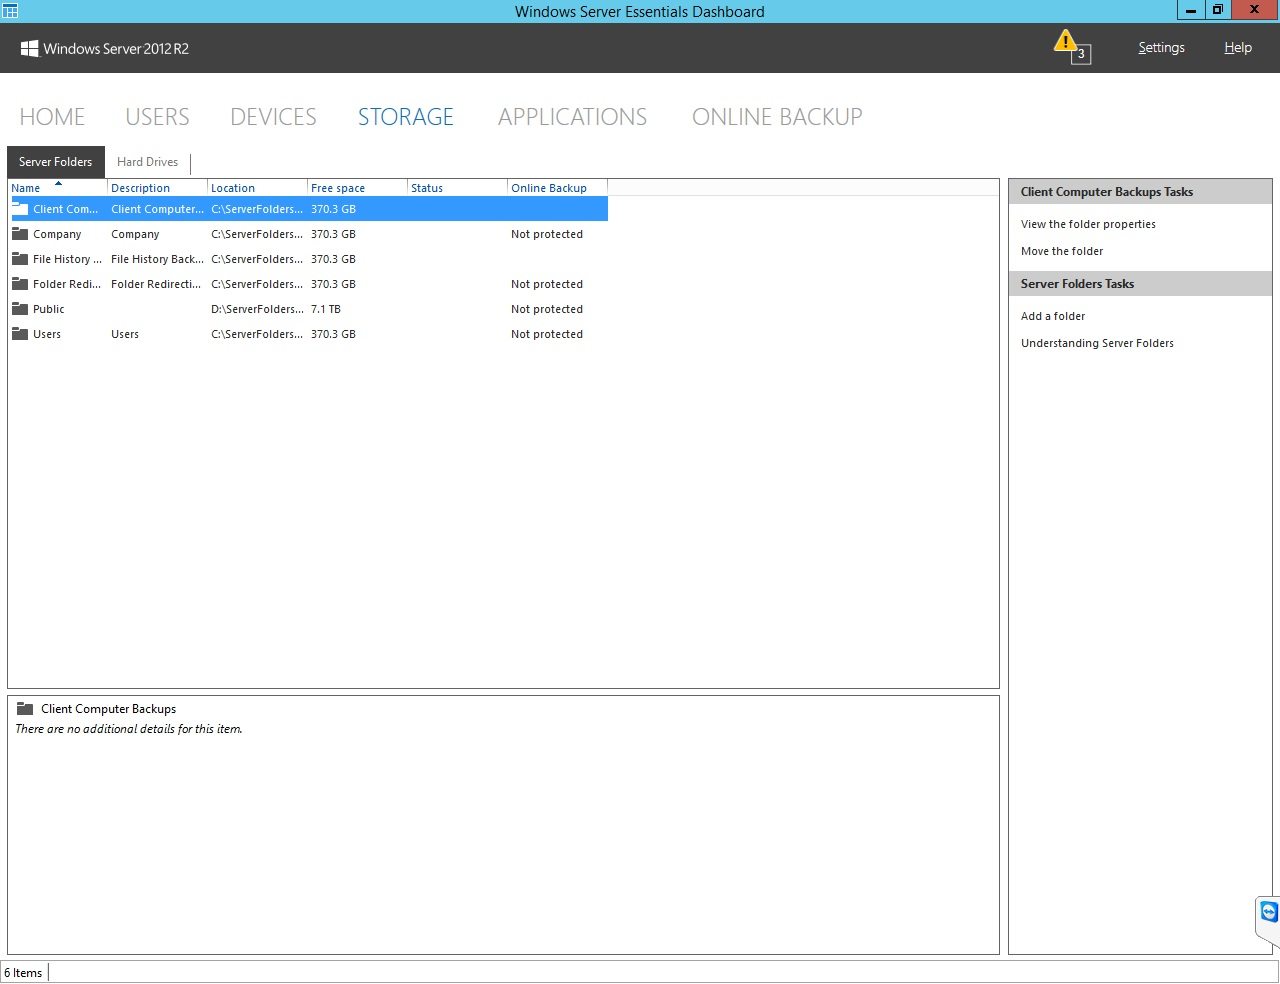Sort by the Online Backup column header
The image size is (1280, 984).
pyautogui.click(x=557, y=188)
